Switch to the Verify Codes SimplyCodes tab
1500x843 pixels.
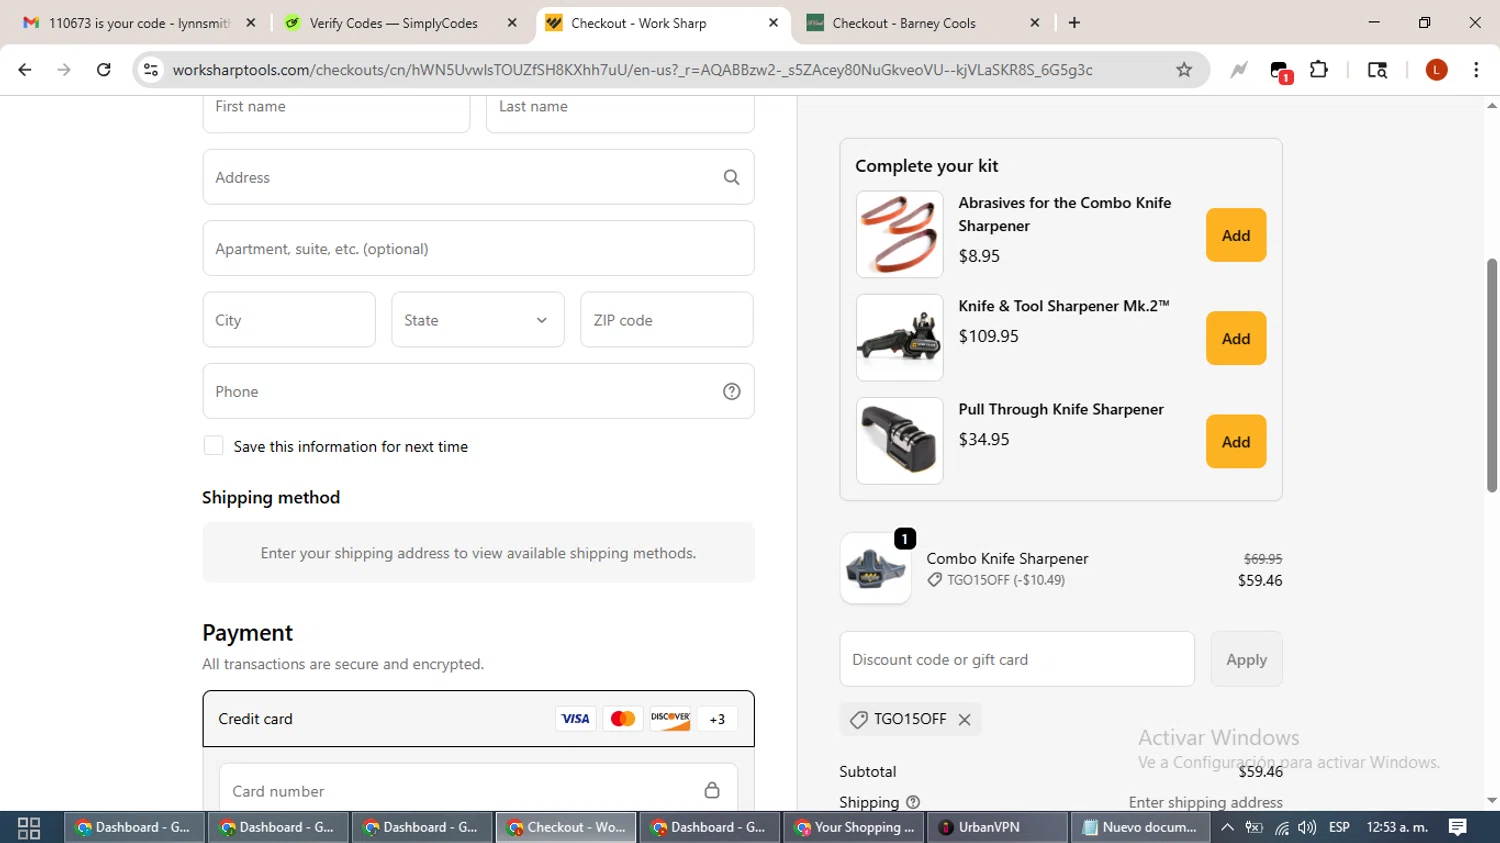(400, 22)
